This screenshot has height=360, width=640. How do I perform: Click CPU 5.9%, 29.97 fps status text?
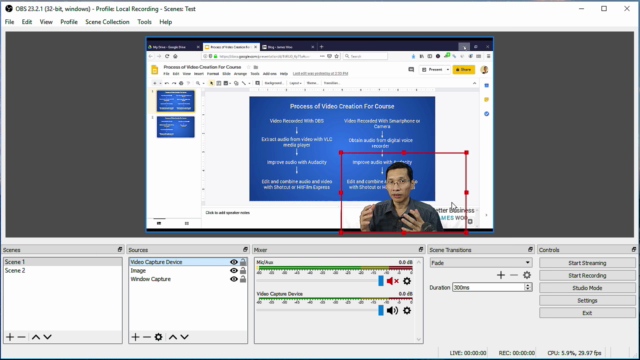point(574,353)
